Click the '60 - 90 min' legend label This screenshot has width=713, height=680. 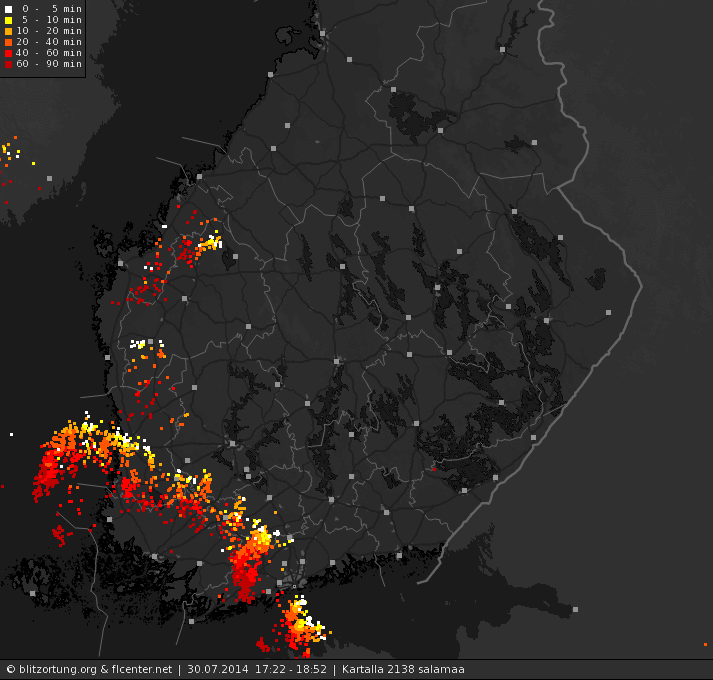point(49,64)
